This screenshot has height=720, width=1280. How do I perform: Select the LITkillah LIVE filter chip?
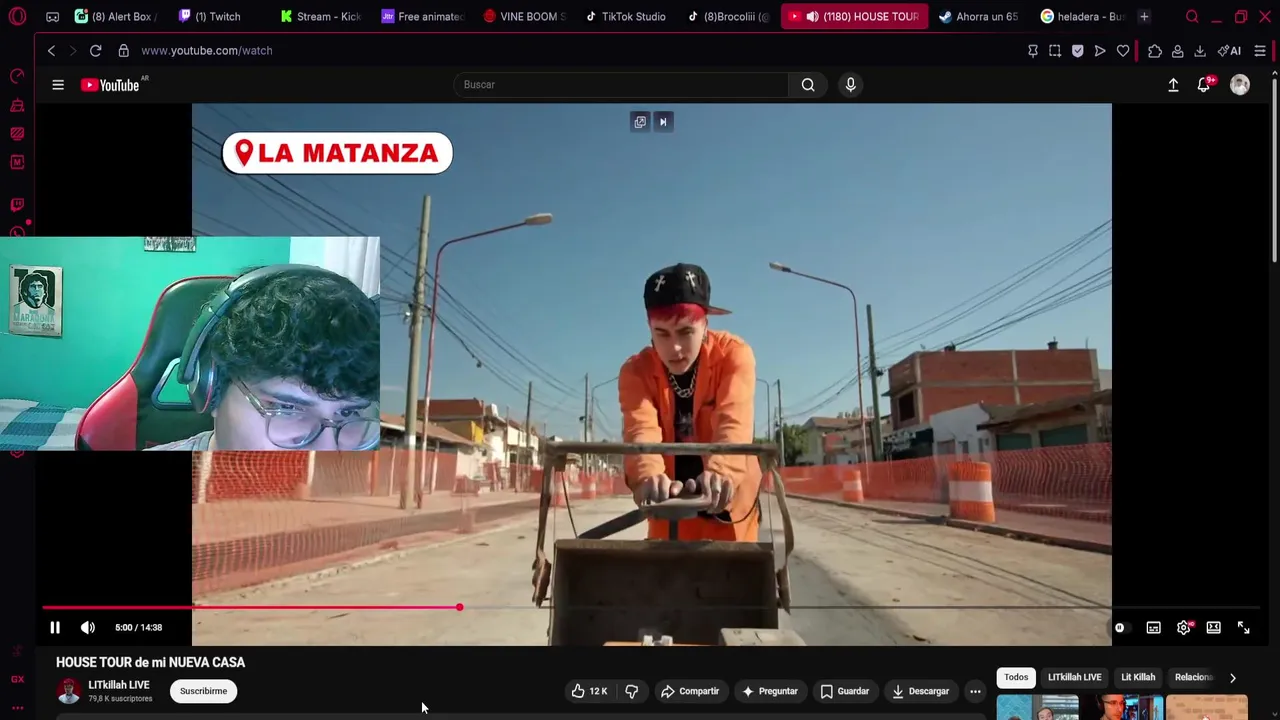1074,677
